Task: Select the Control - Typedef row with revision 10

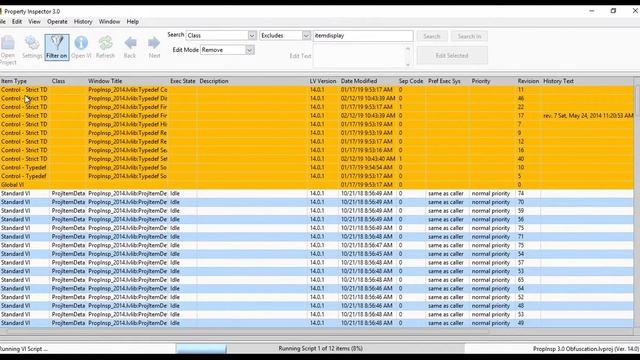Action: click(317, 168)
